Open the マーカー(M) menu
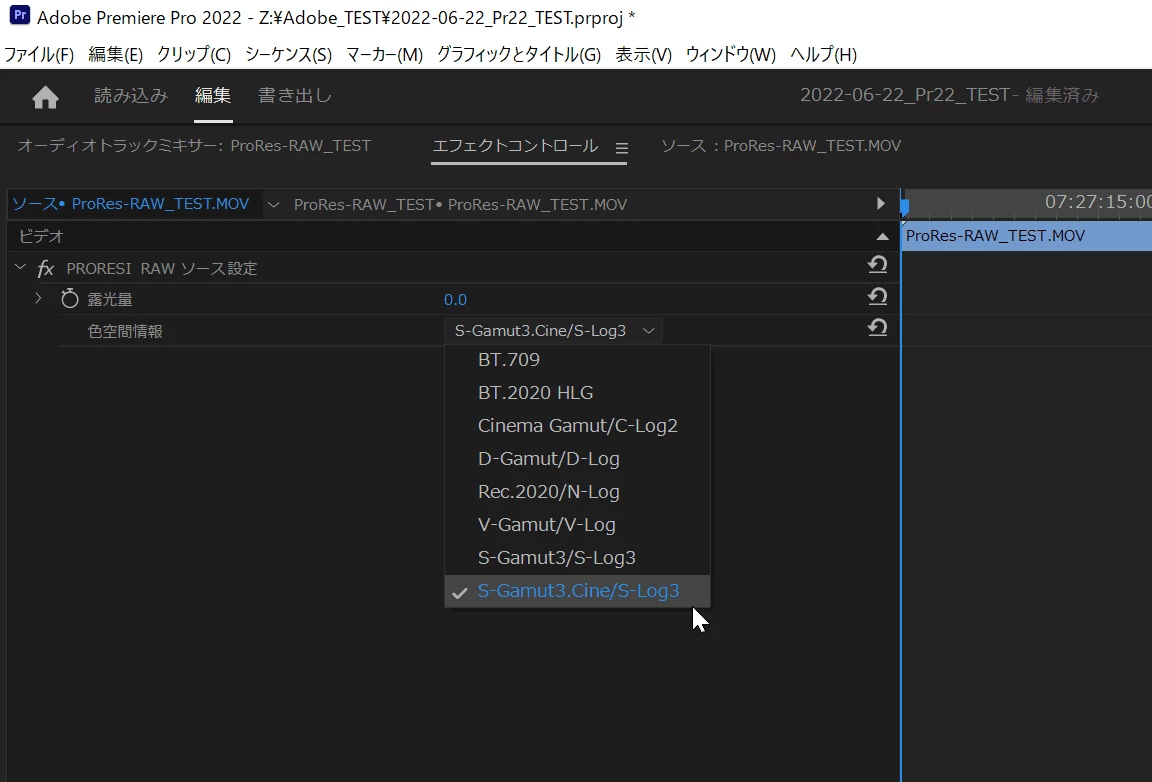The image size is (1152, 782). [384, 54]
